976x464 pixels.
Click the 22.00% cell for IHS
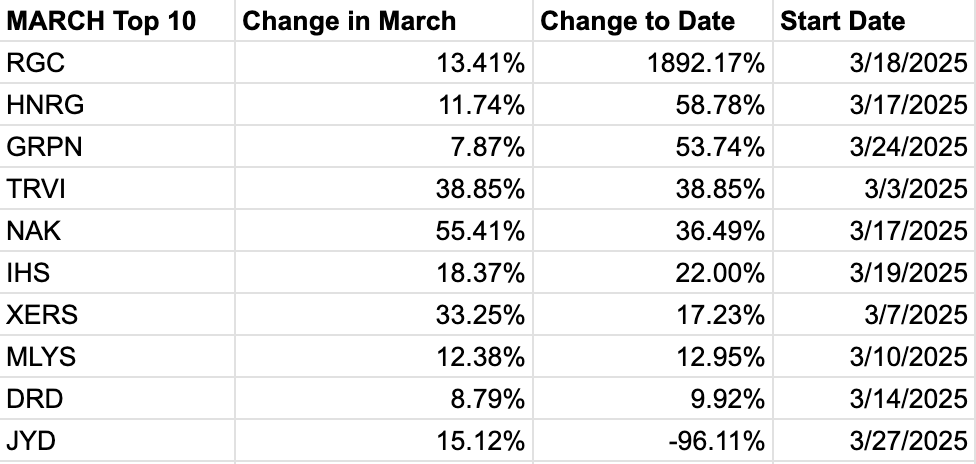(x=653, y=272)
